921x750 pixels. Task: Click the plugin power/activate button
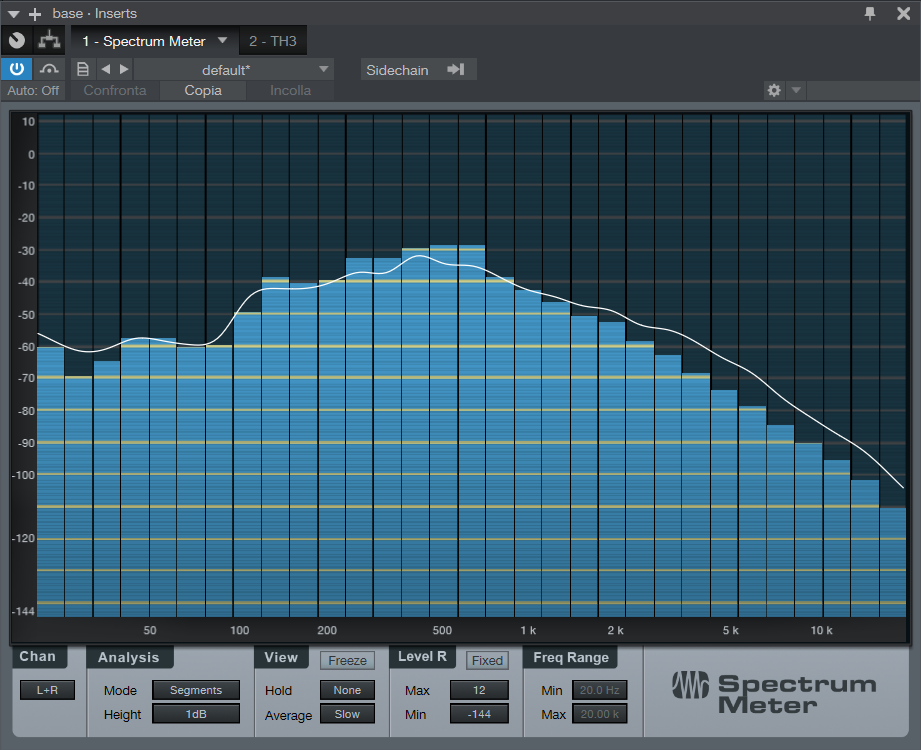[17, 69]
